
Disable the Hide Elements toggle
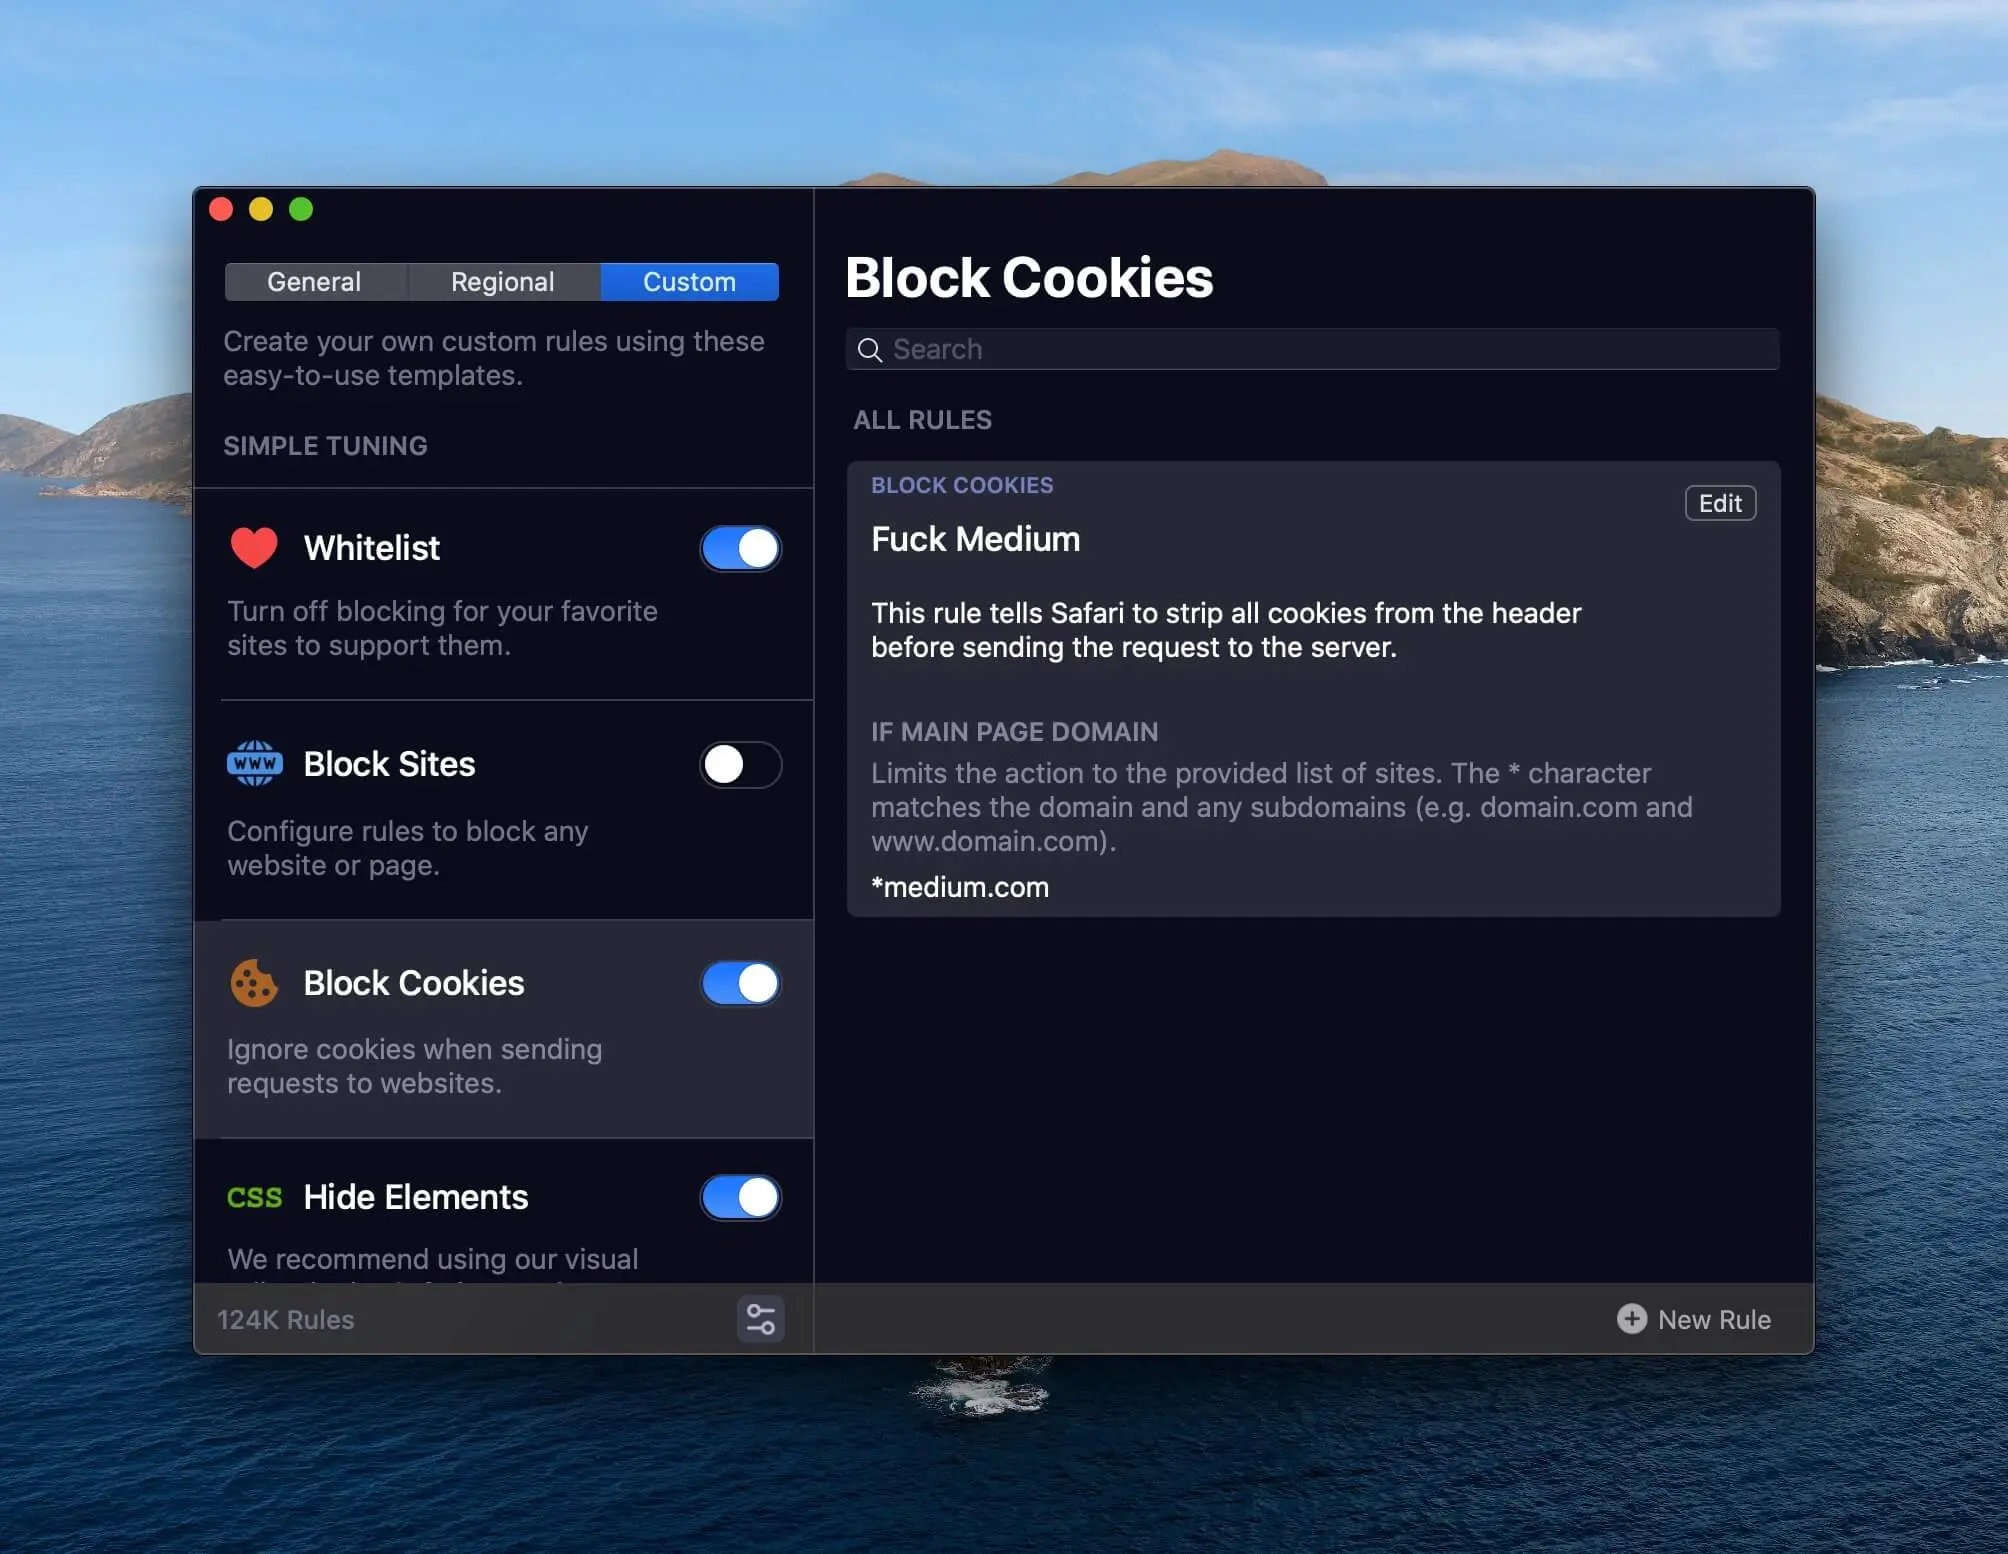pyautogui.click(x=740, y=1197)
